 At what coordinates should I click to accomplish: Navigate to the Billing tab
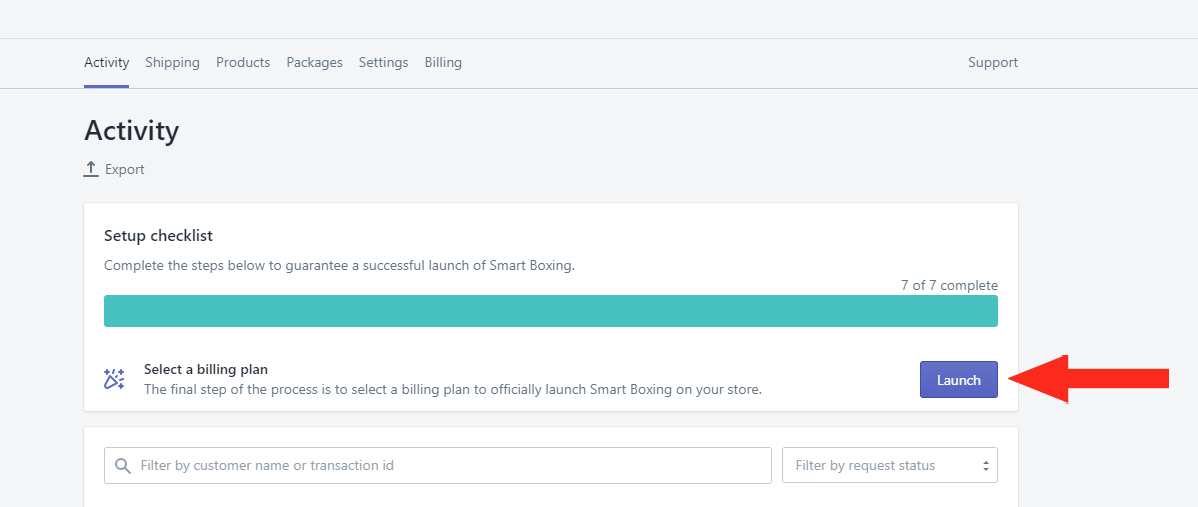pyautogui.click(x=443, y=63)
